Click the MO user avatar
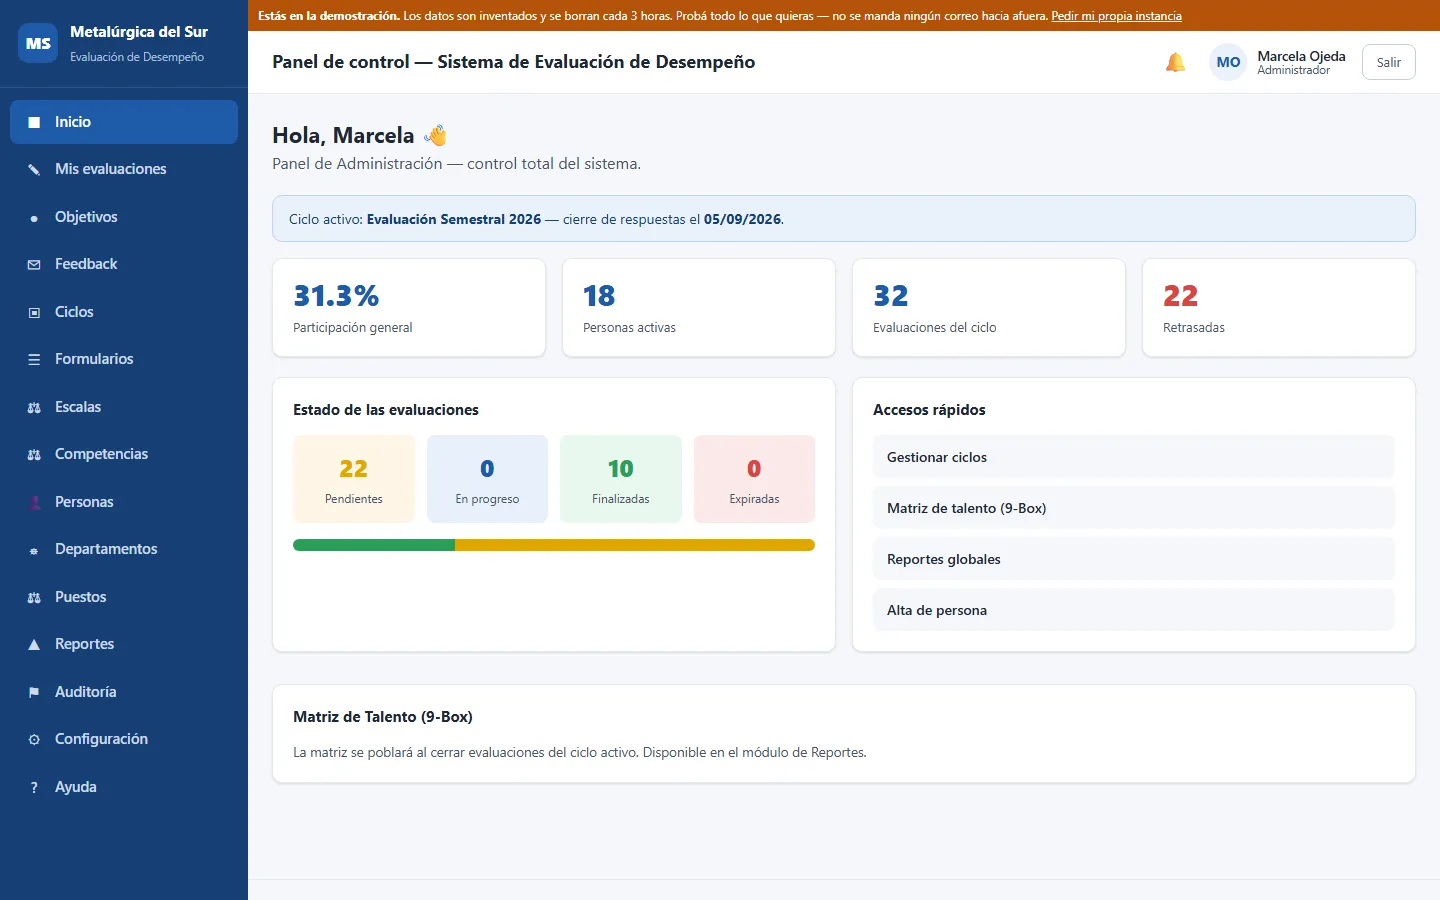Image resolution: width=1440 pixels, height=900 pixels. click(x=1228, y=62)
